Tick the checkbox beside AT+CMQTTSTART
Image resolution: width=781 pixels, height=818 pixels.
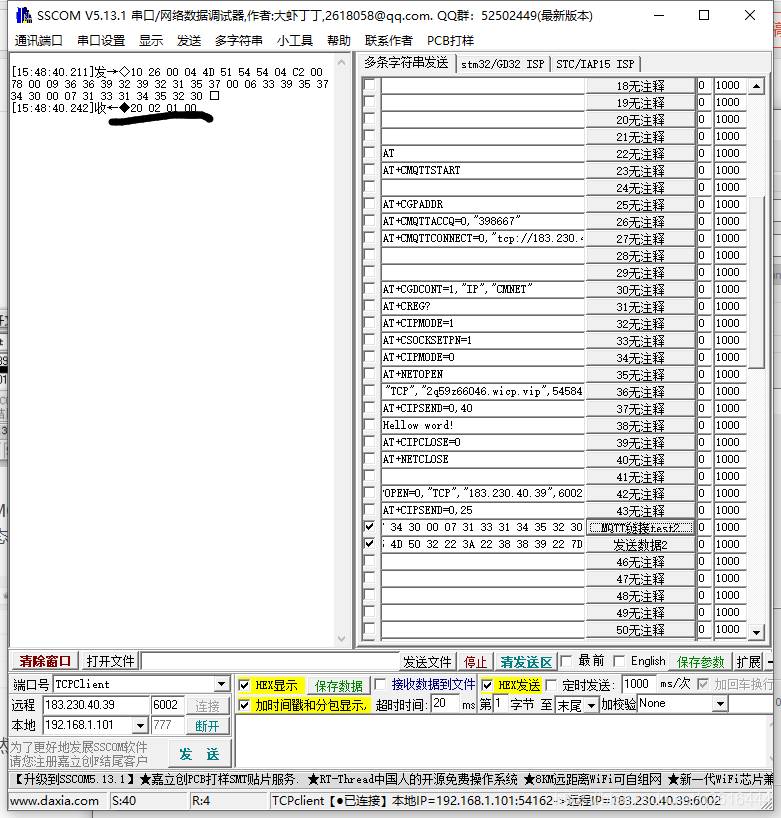[x=369, y=170]
